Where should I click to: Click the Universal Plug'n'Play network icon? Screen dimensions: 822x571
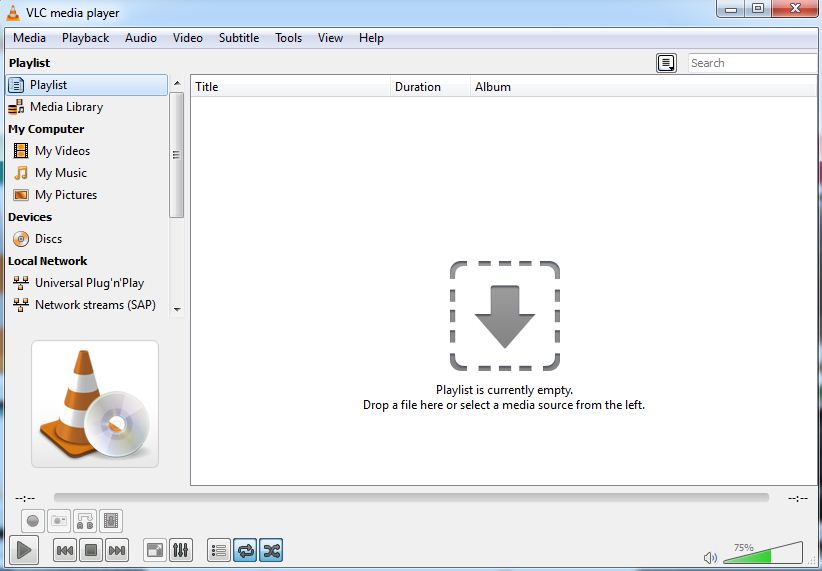tap(21, 283)
